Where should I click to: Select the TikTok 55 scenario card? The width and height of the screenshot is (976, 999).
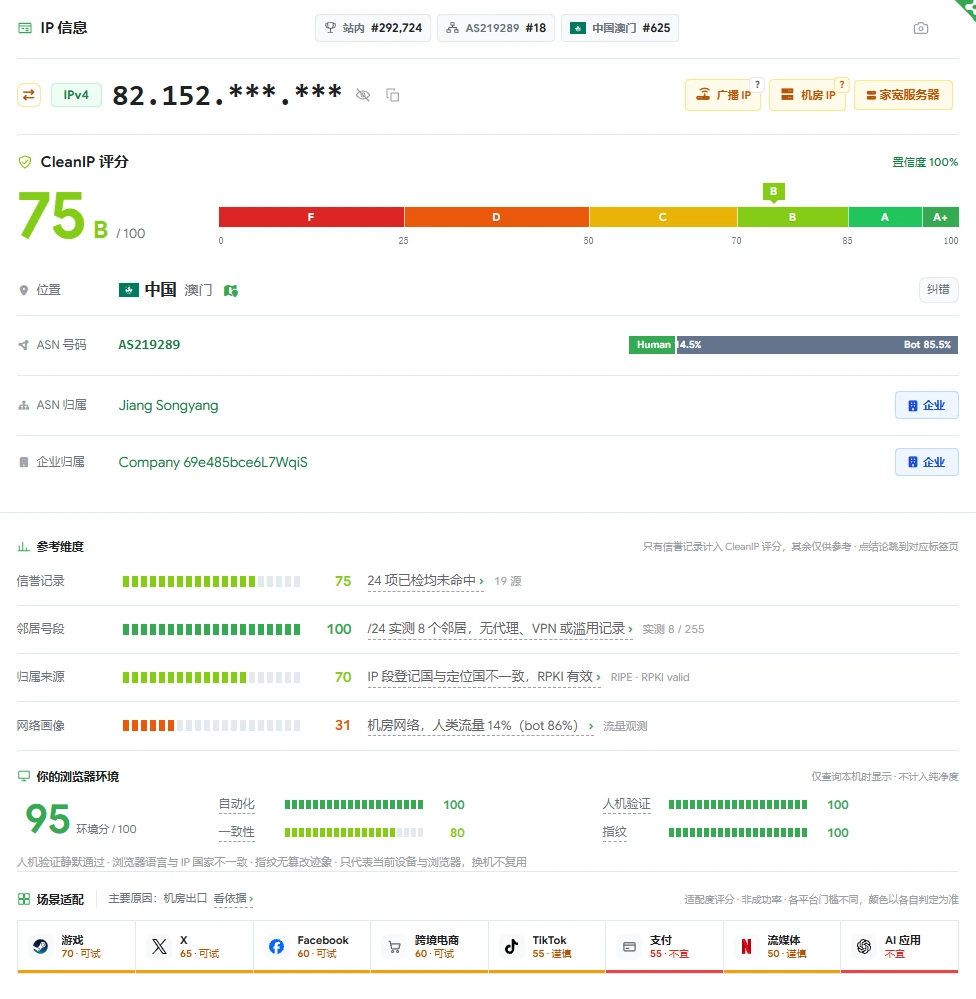tap(547, 947)
